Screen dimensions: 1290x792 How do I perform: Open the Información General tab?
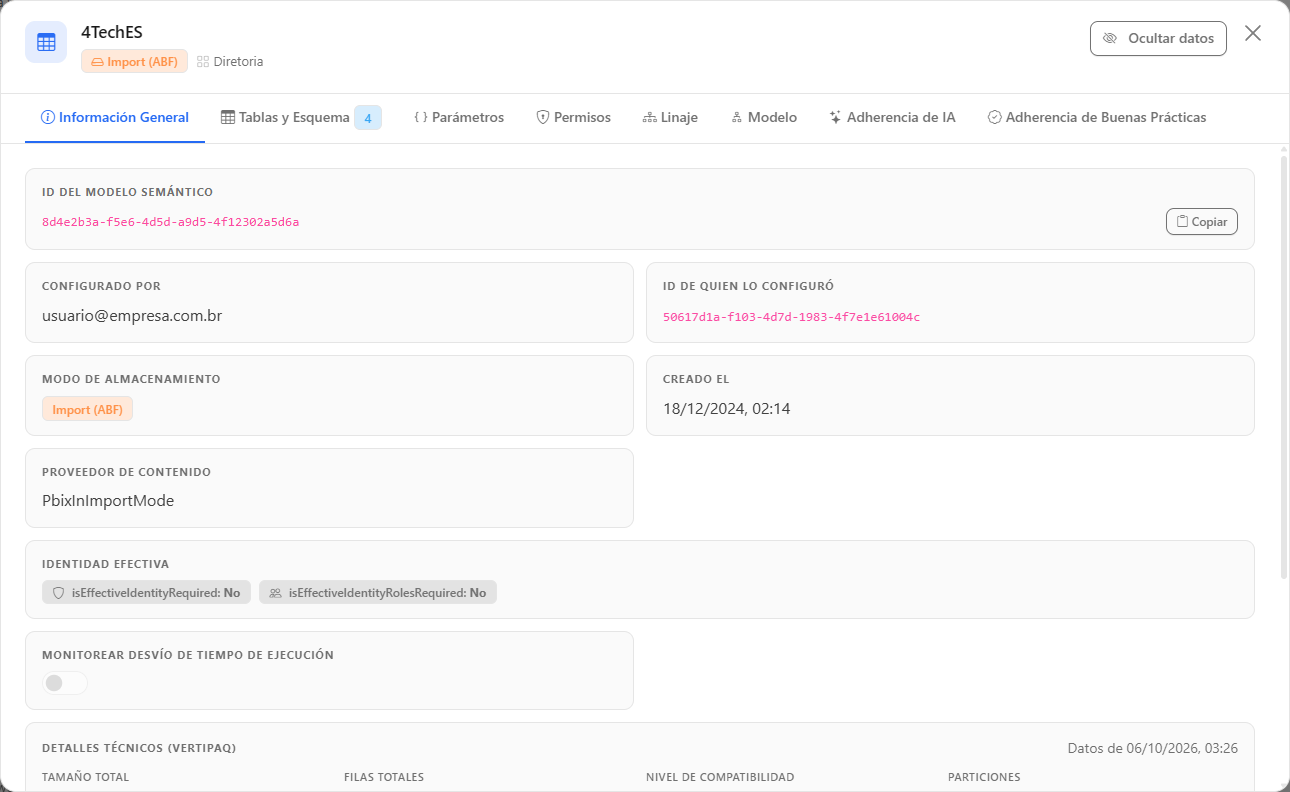tap(115, 118)
